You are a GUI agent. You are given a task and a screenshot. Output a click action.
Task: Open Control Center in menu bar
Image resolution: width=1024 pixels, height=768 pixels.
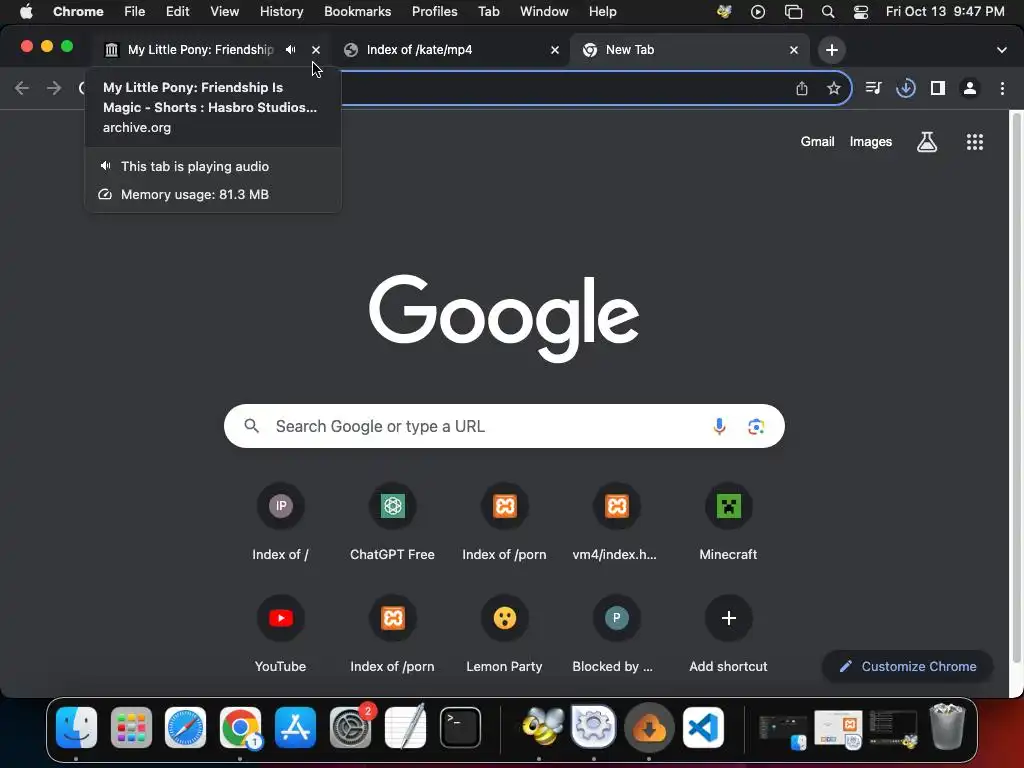pyautogui.click(x=861, y=12)
